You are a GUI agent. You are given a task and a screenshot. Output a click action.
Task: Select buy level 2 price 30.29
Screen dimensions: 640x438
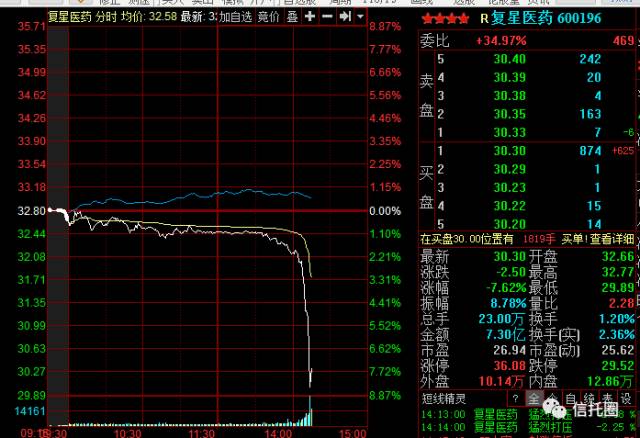tap(509, 169)
